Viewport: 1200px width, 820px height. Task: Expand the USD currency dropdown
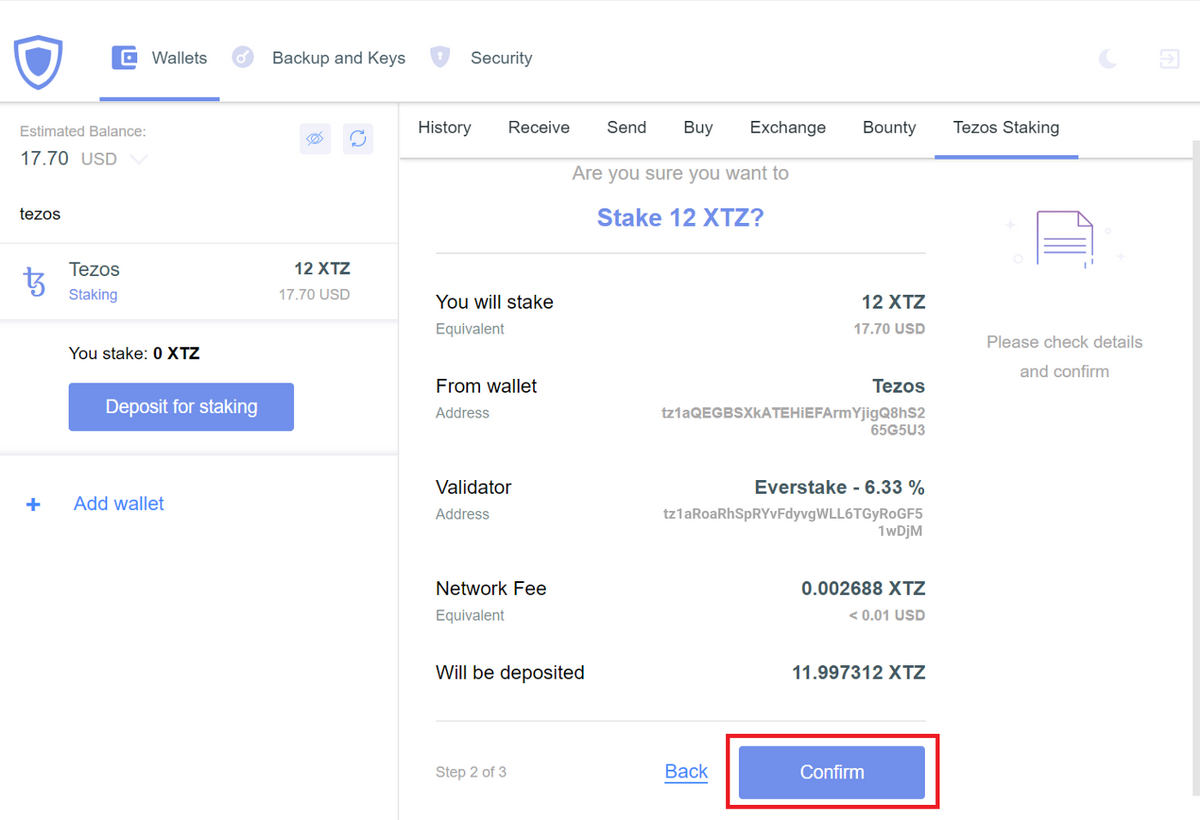pyautogui.click(x=139, y=159)
